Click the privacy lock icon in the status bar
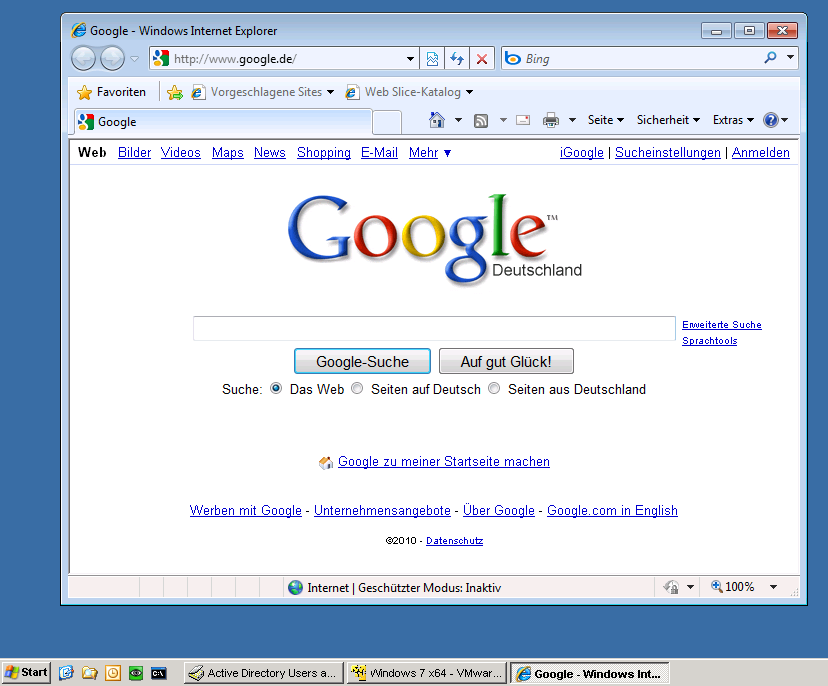The width and height of the screenshot is (828, 686). 672,587
